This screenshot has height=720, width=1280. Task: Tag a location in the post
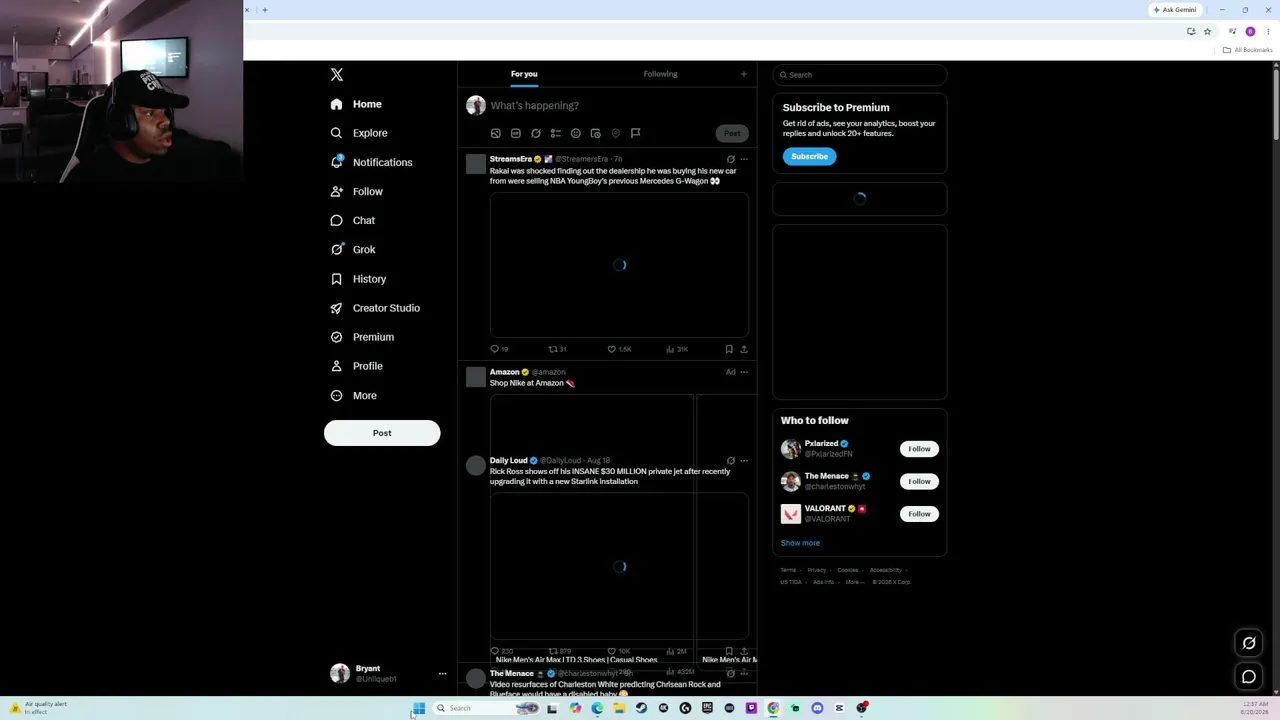(616, 133)
